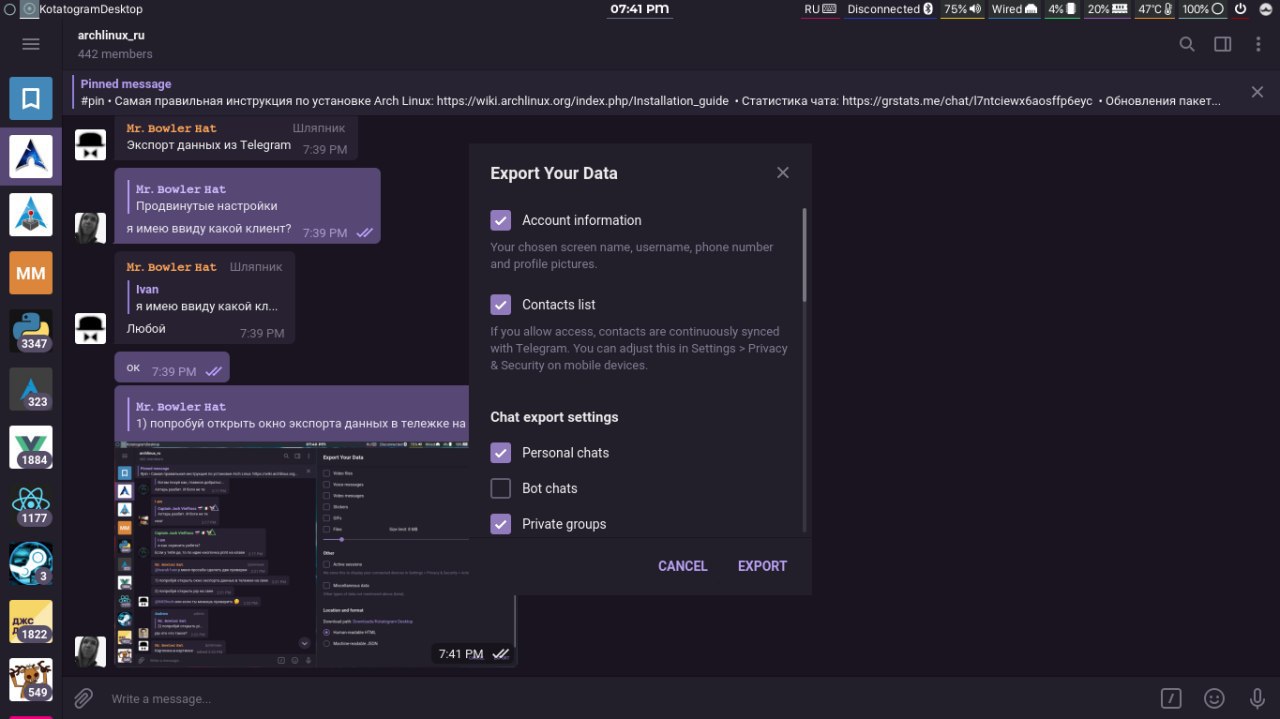Click the 'ок' message bubble
The image size is (1280, 719).
(172, 367)
